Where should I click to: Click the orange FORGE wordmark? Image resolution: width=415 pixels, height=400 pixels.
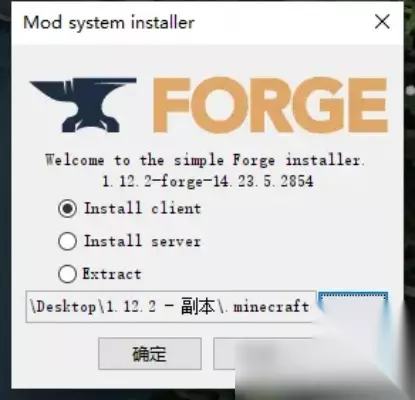point(270,105)
